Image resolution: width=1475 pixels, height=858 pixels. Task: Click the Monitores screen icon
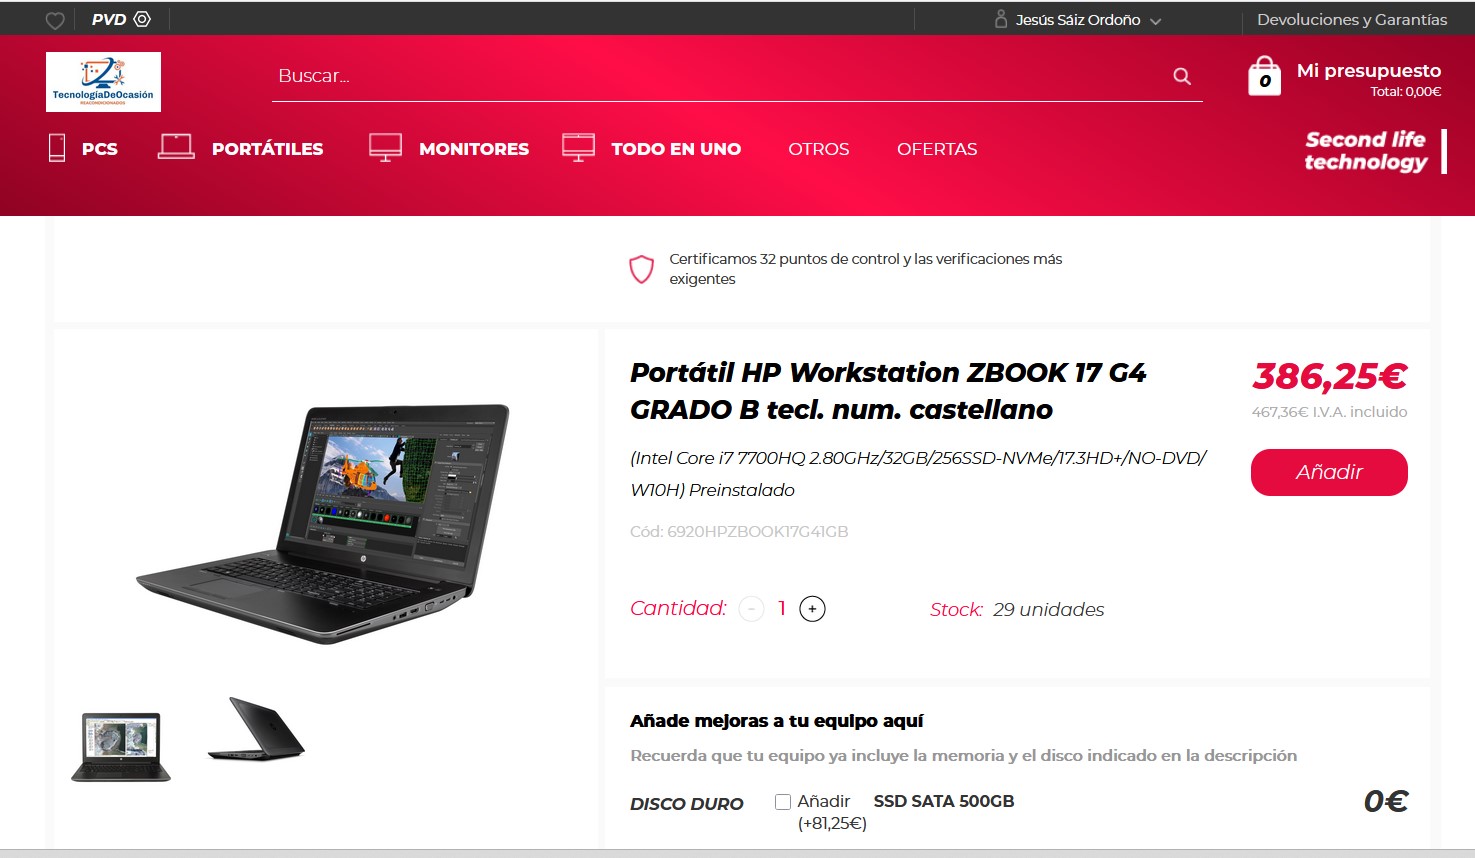pyautogui.click(x=385, y=148)
